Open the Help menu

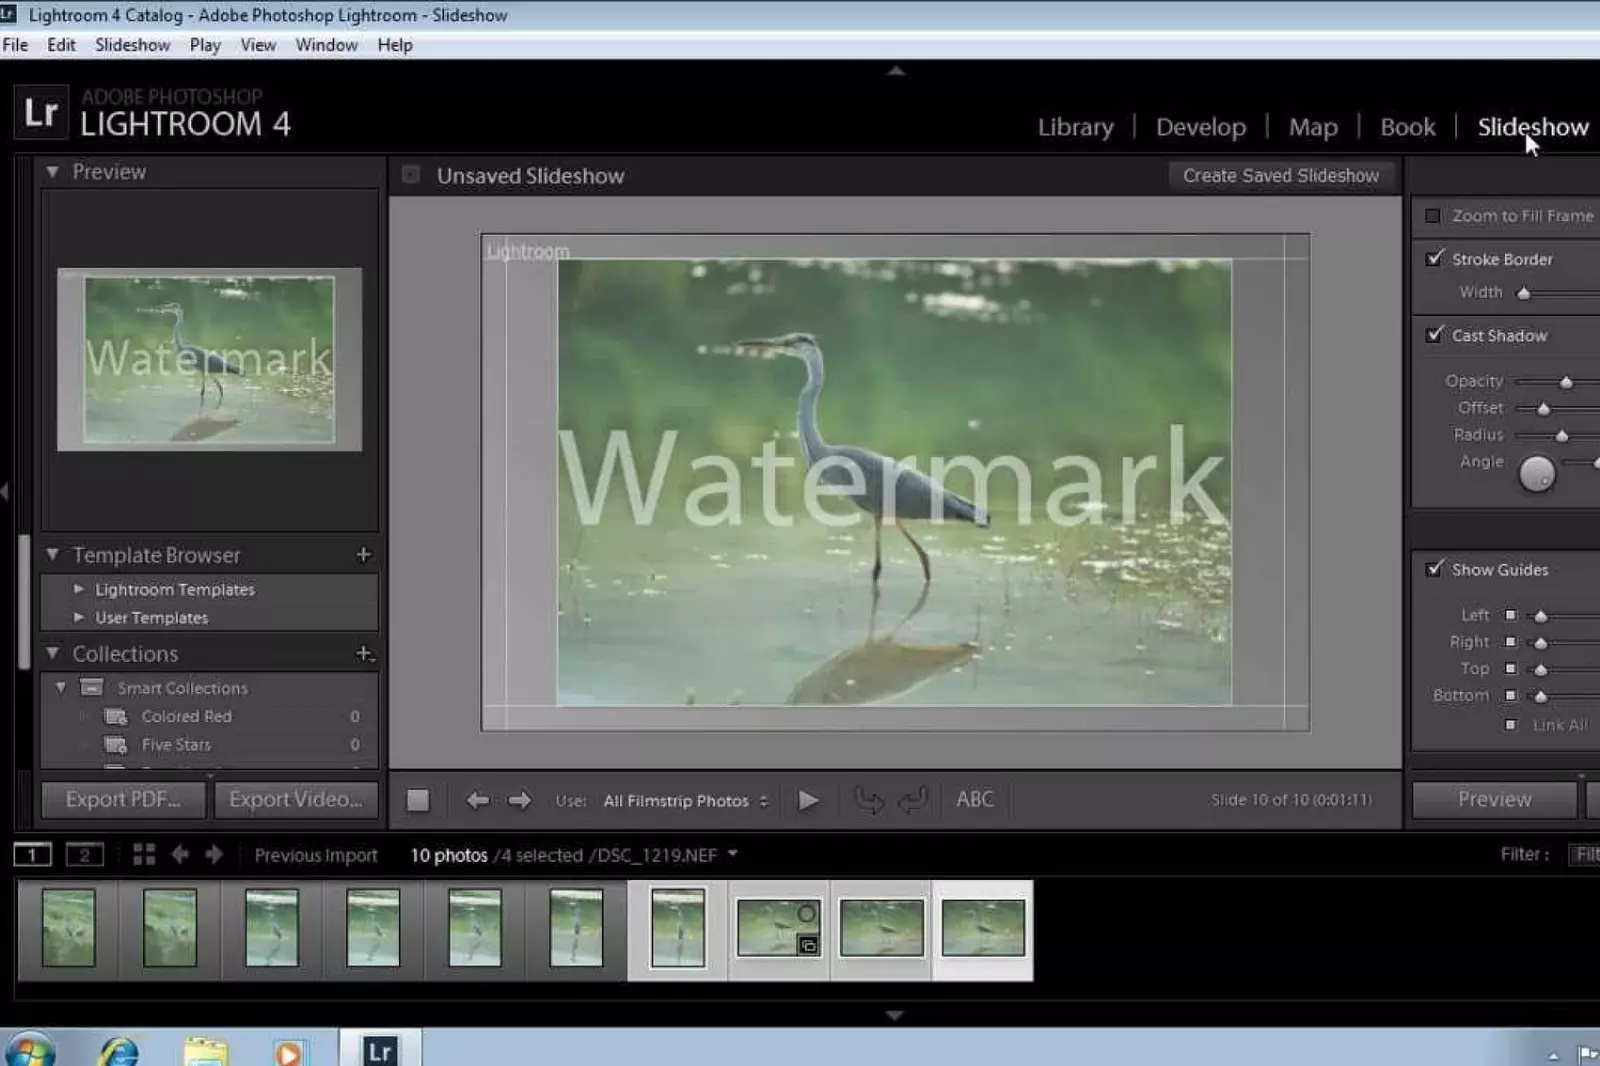[395, 45]
